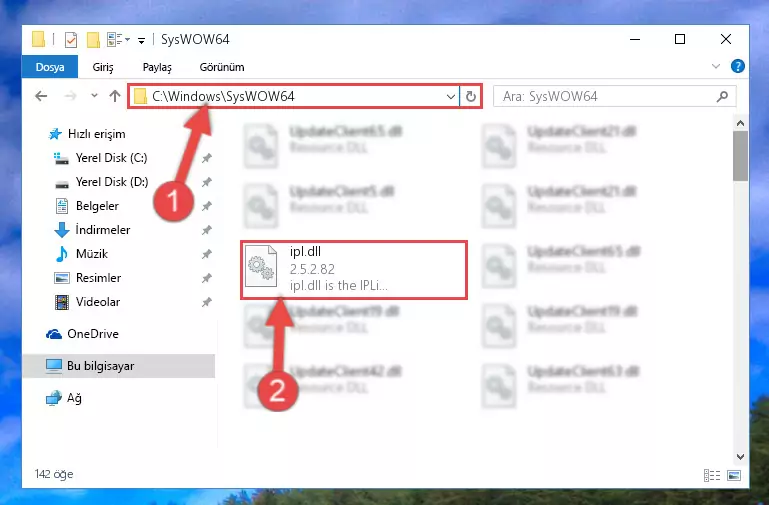The height and width of the screenshot is (505, 769).
Task: Open the Dosya menu tab
Action: point(50,67)
